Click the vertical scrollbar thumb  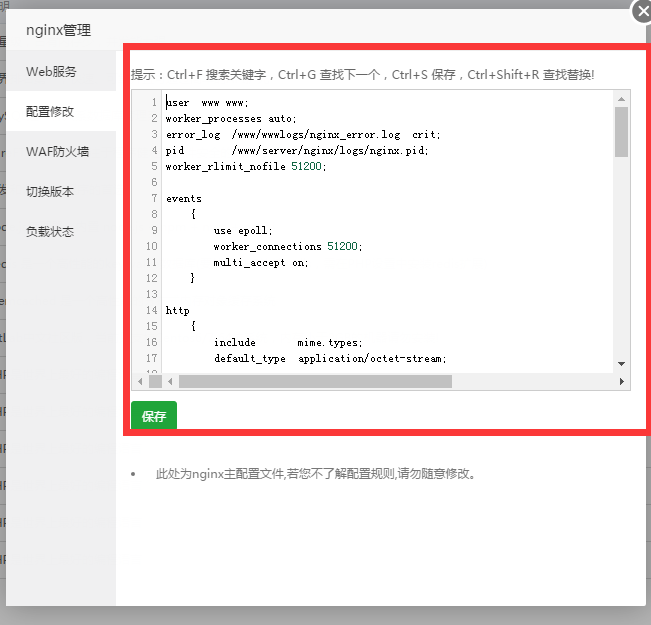click(621, 132)
